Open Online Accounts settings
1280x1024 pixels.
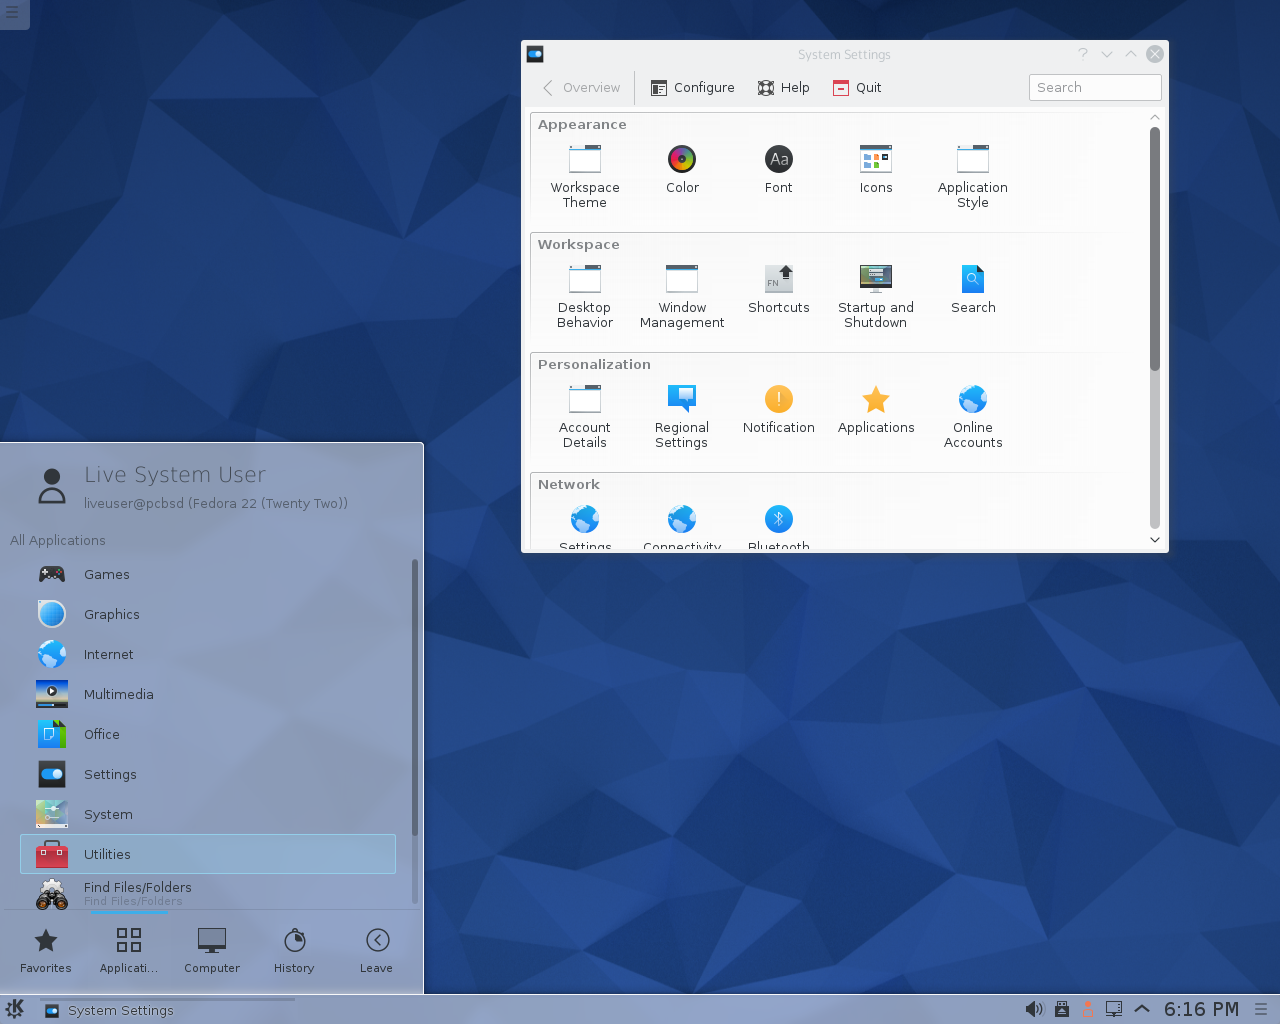(973, 417)
